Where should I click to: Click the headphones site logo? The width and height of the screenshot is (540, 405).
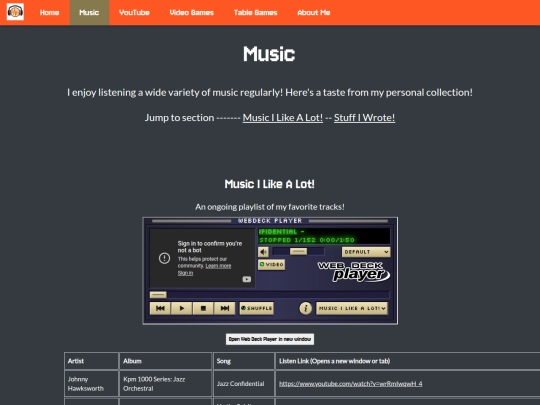(15, 12)
